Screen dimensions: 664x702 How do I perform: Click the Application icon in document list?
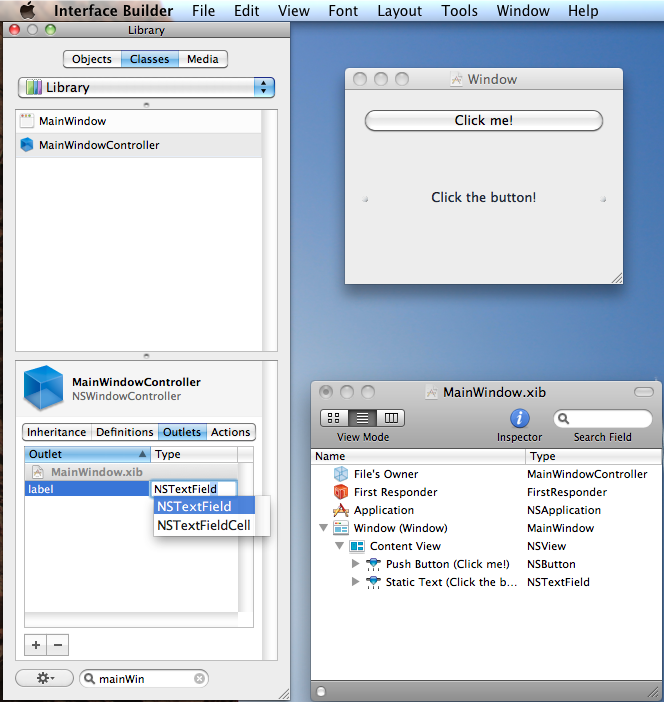341,510
